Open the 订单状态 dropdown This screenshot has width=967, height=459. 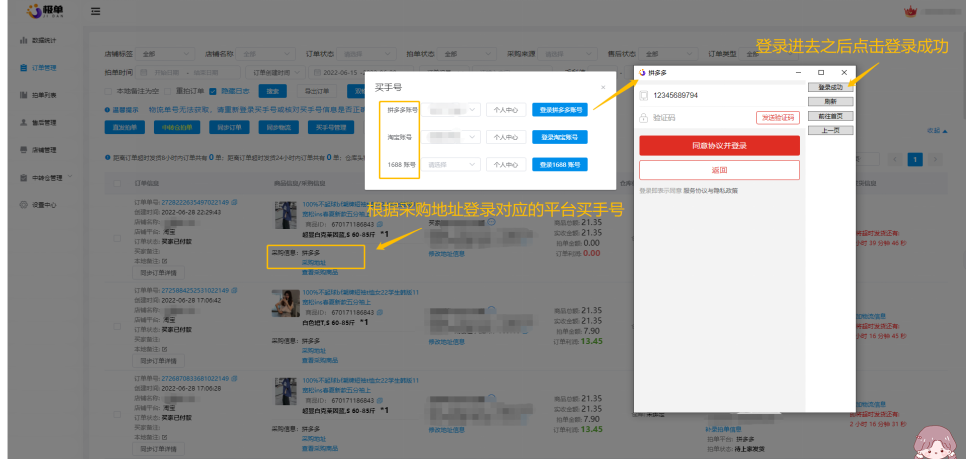(x=368, y=54)
